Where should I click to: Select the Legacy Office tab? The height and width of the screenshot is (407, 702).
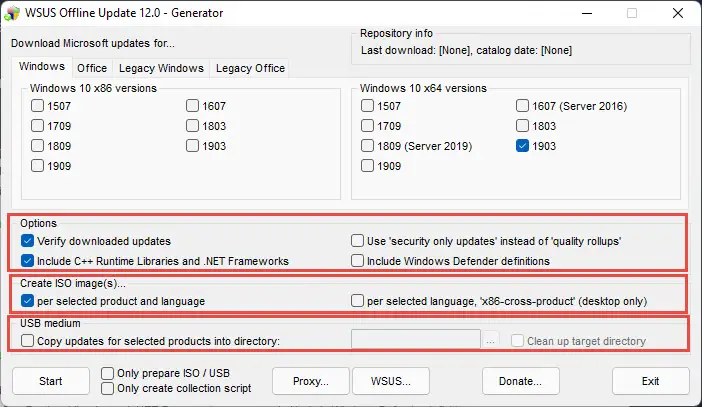pos(250,68)
